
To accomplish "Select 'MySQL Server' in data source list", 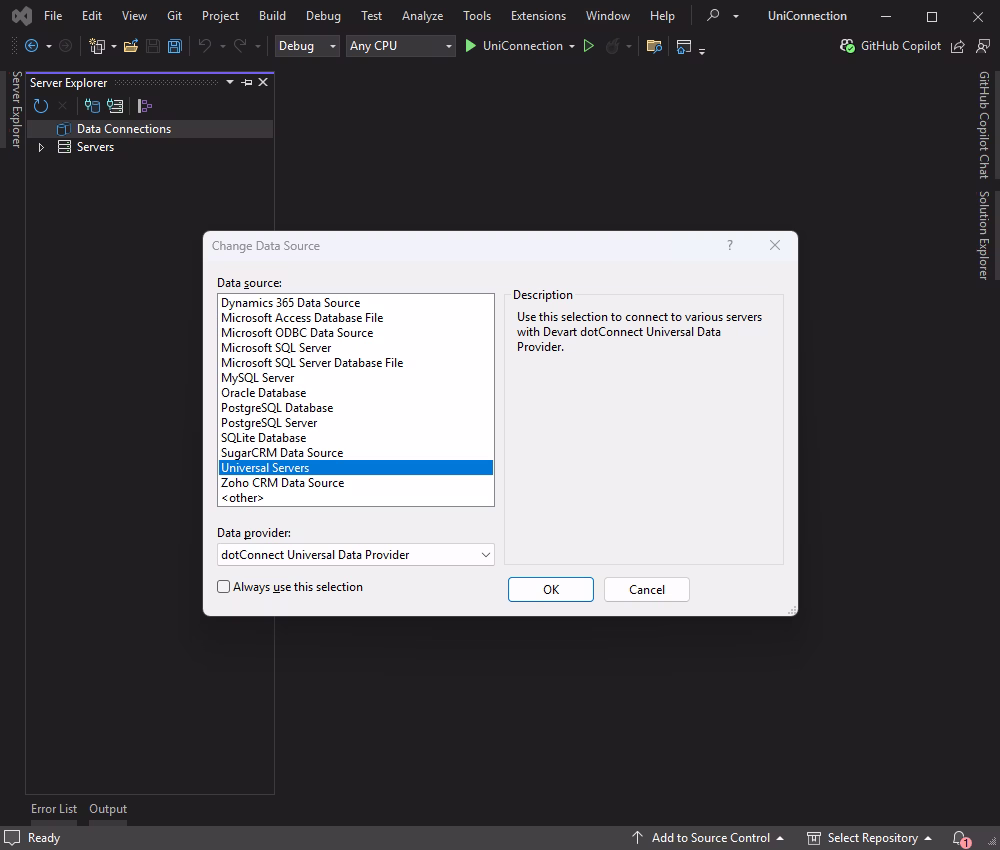I will [x=355, y=377].
